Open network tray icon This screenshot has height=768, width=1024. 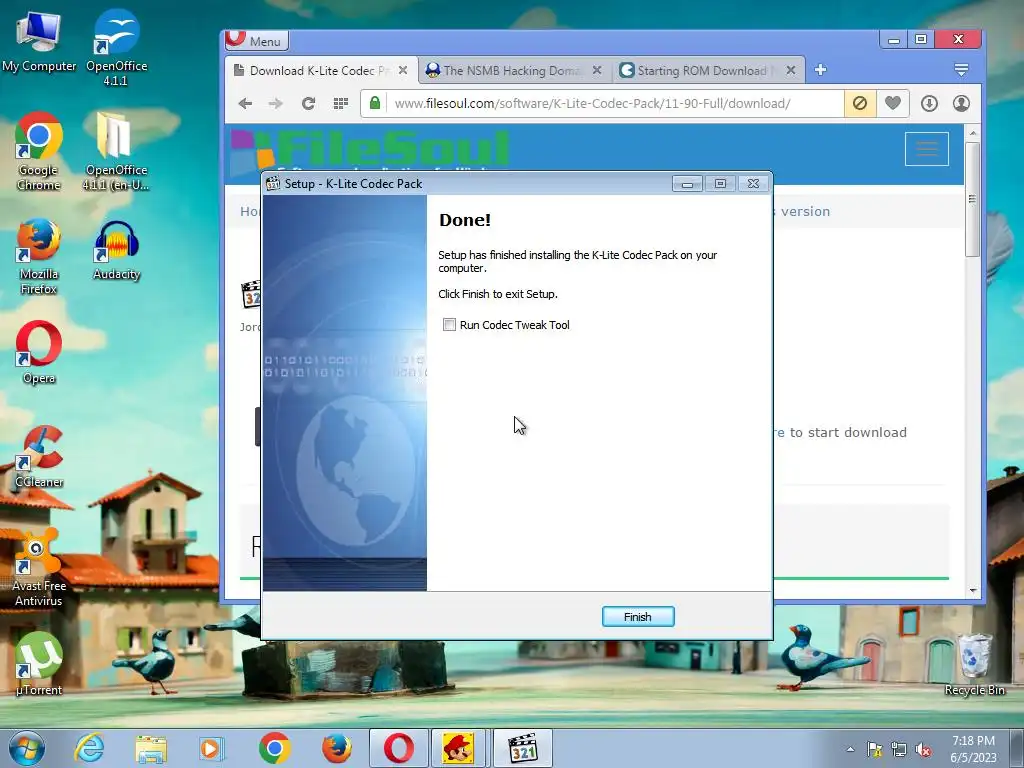pyautogui.click(x=899, y=749)
